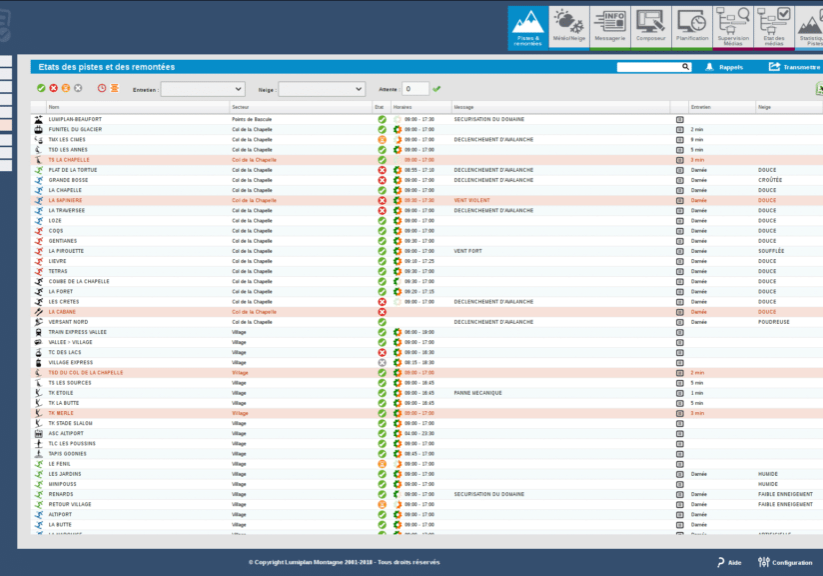Open Configuration settings

coord(785,562)
